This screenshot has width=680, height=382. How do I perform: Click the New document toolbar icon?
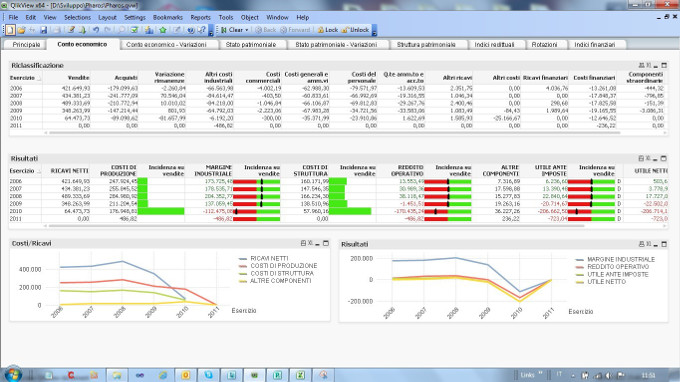point(10,30)
